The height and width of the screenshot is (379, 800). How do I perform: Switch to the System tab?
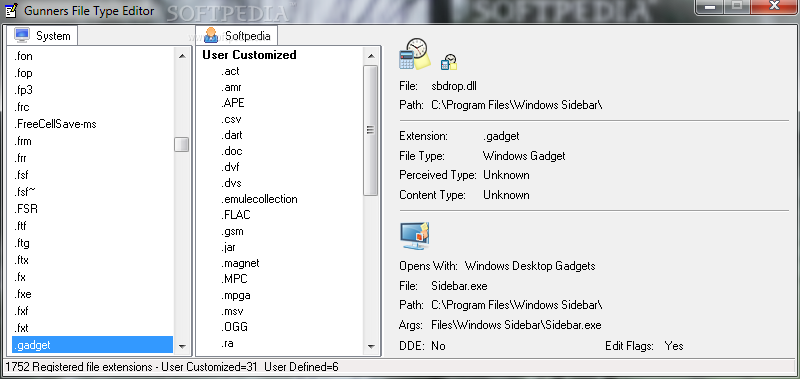[x=42, y=36]
